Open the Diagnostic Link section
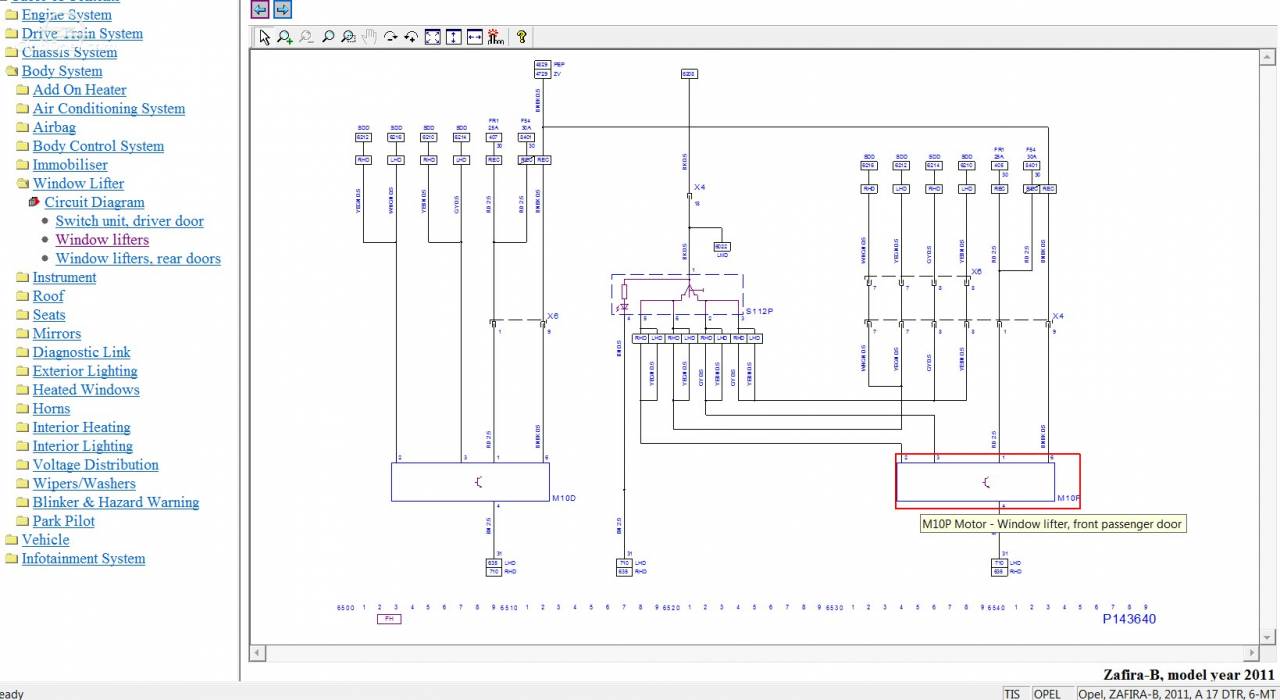Viewport: 1280px width, 700px height. coord(82,353)
